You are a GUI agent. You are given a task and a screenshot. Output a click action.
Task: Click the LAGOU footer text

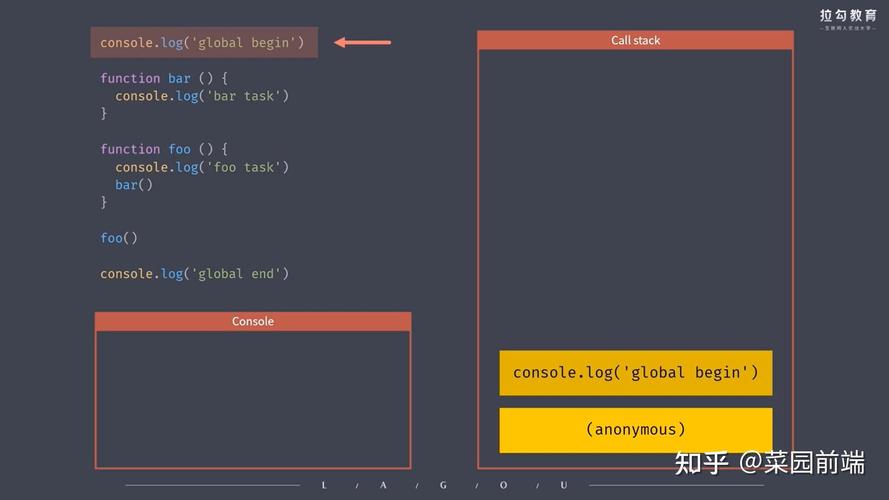pyautogui.click(x=444, y=485)
